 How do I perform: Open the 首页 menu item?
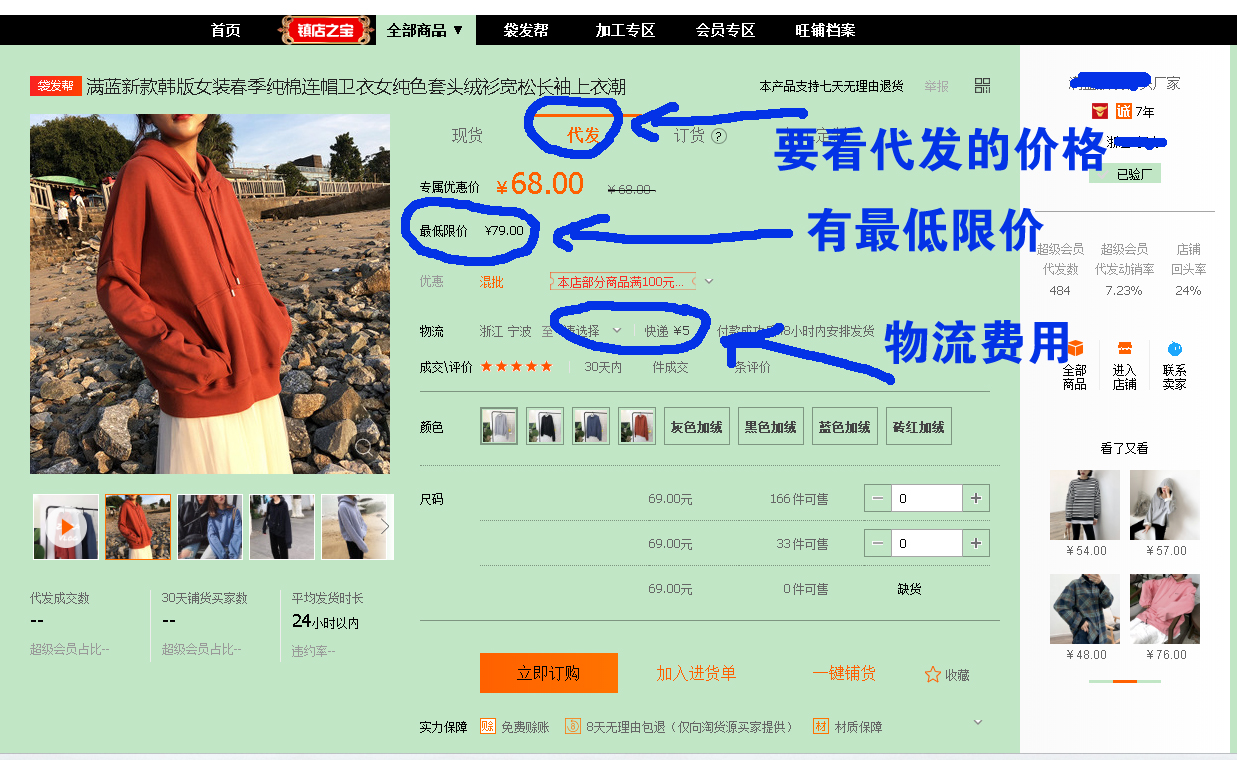click(225, 30)
